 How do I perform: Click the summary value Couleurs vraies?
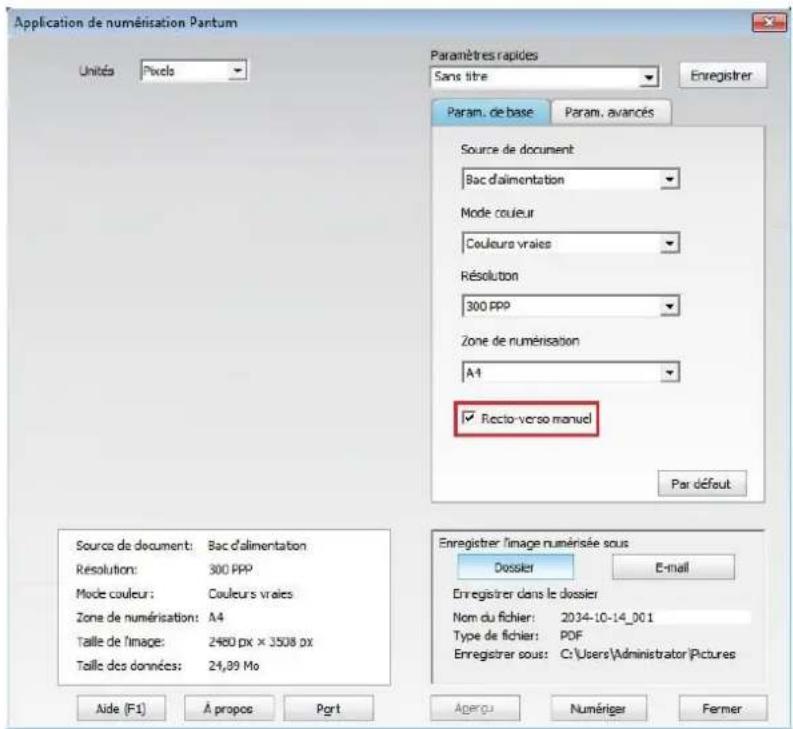point(251,593)
